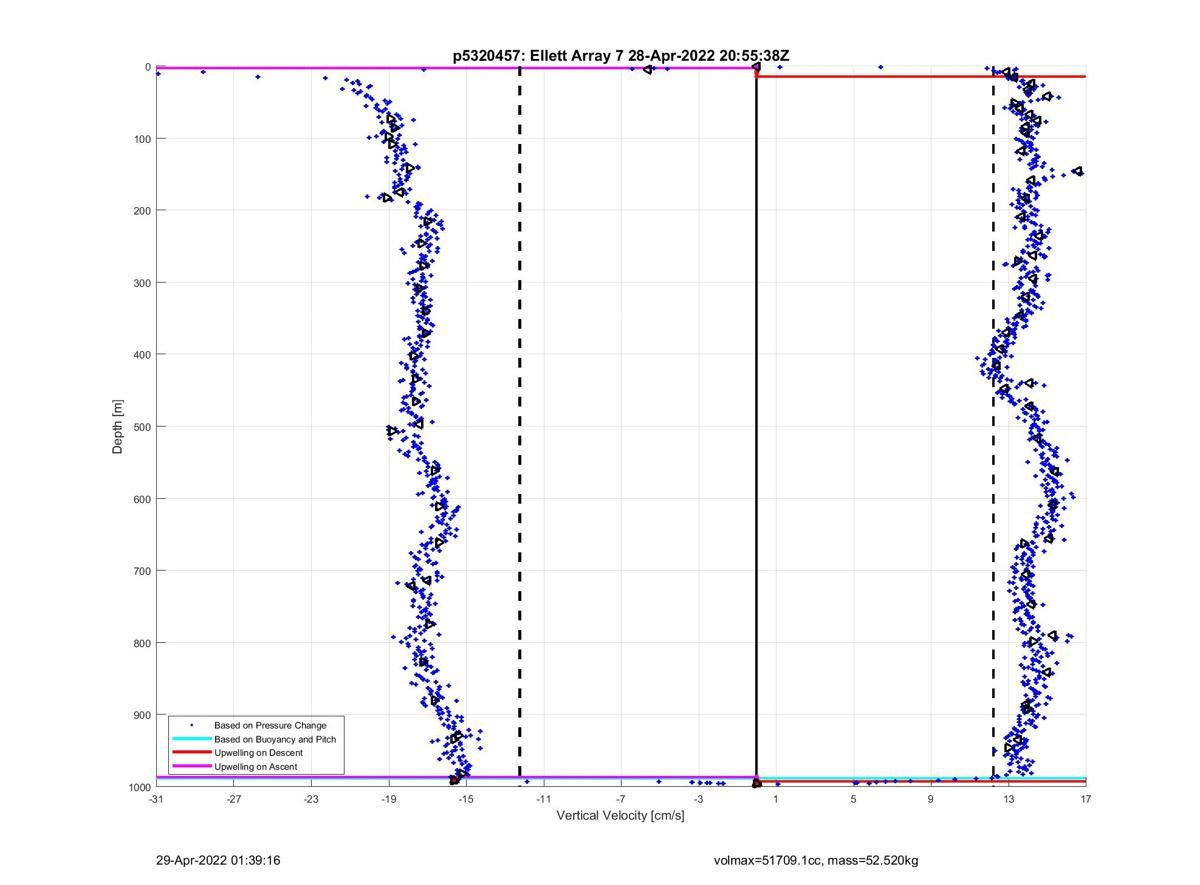The height and width of the screenshot is (885, 1200).
Task: Click the x-axis tick label '-31'
Action: 156,799
